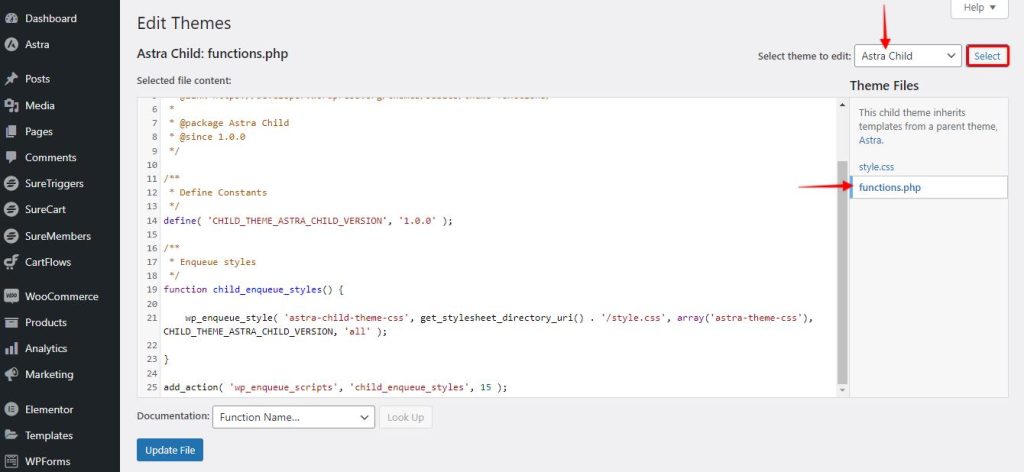This screenshot has width=1024, height=472.
Task: Open the Elementor menu label
Action: point(49,409)
